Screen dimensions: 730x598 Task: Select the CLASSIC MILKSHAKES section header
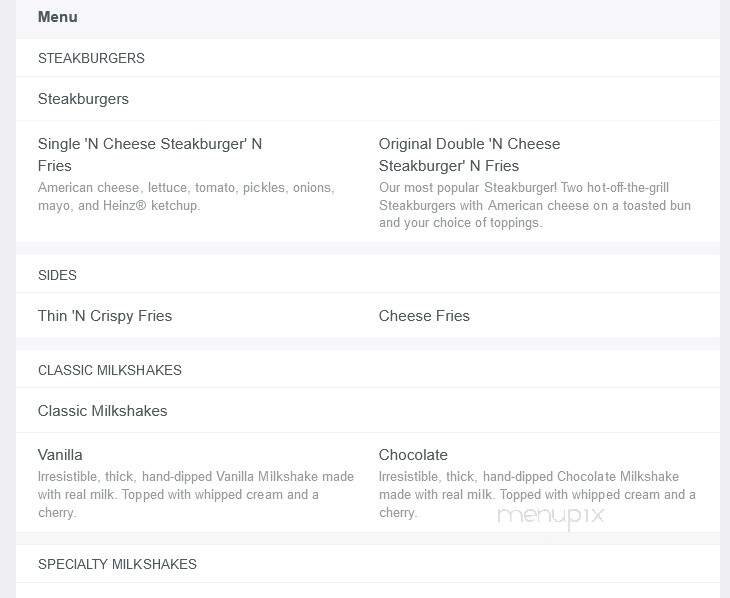110,370
